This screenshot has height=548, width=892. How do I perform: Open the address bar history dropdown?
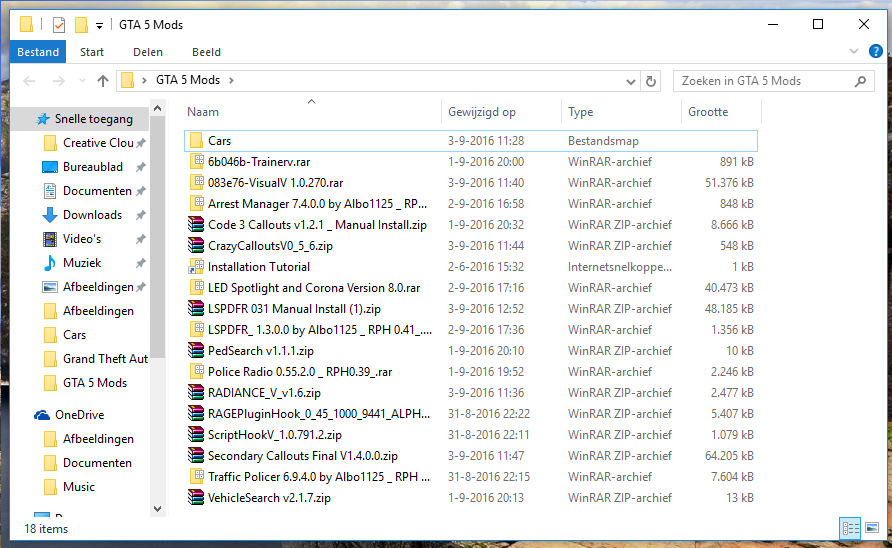pyautogui.click(x=630, y=81)
